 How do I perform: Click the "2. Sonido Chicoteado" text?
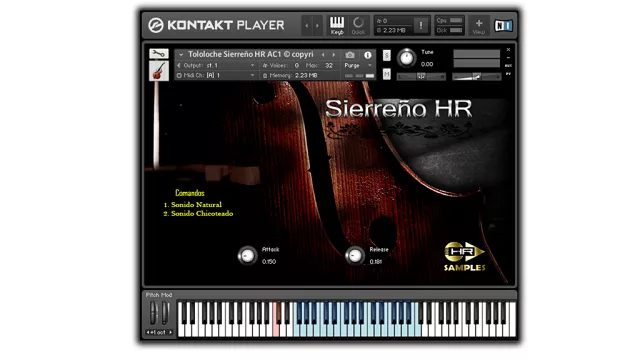click(198, 213)
